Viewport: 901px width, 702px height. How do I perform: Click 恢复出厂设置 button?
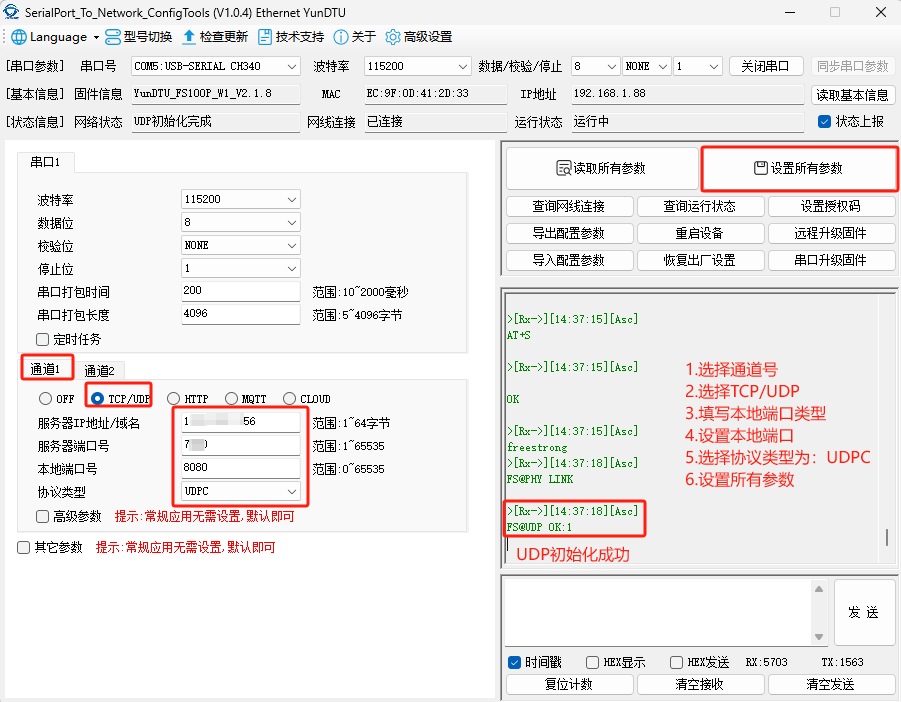[x=700, y=260]
